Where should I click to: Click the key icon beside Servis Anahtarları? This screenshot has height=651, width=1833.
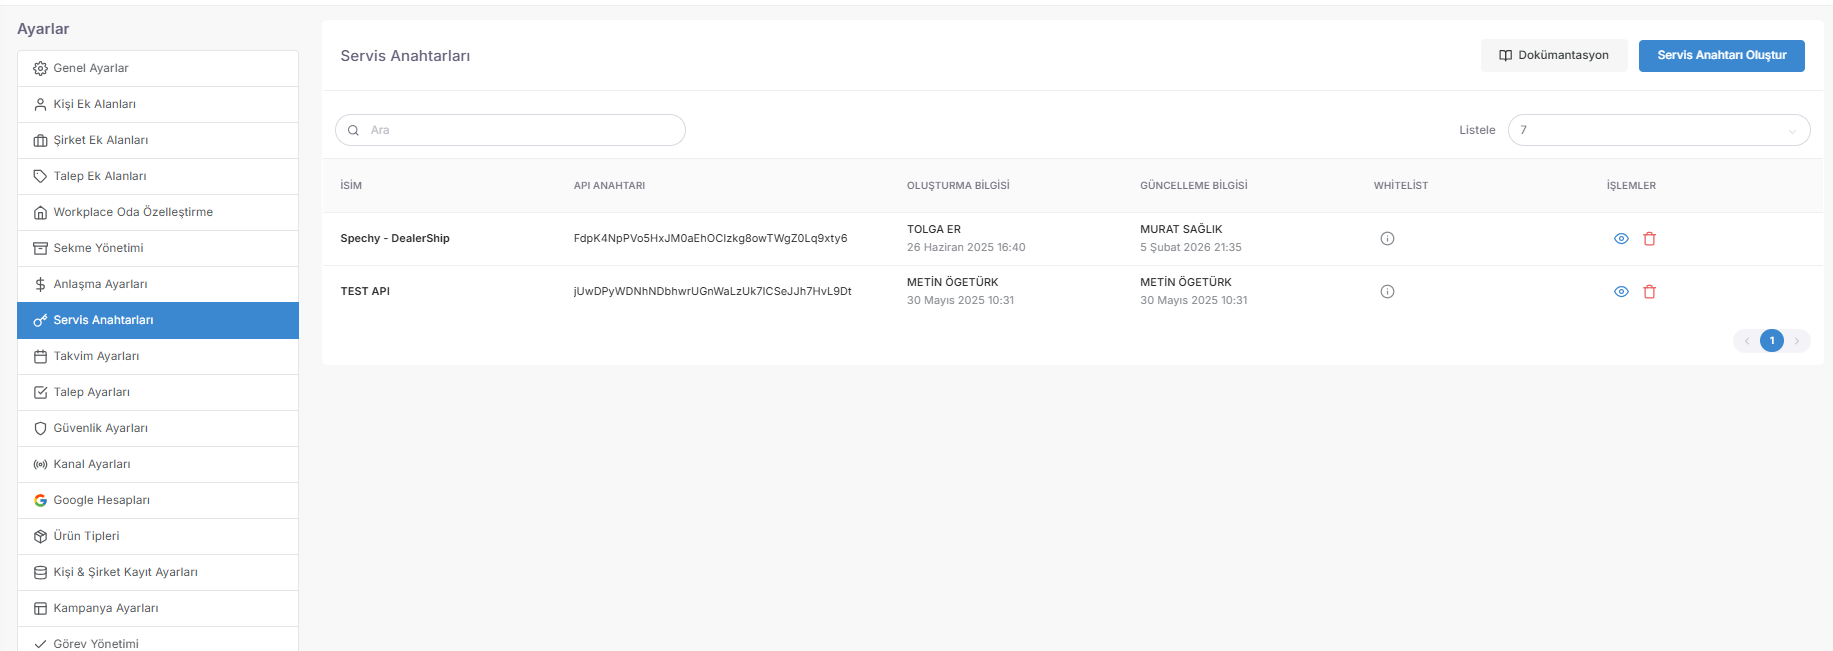(x=40, y=321)
